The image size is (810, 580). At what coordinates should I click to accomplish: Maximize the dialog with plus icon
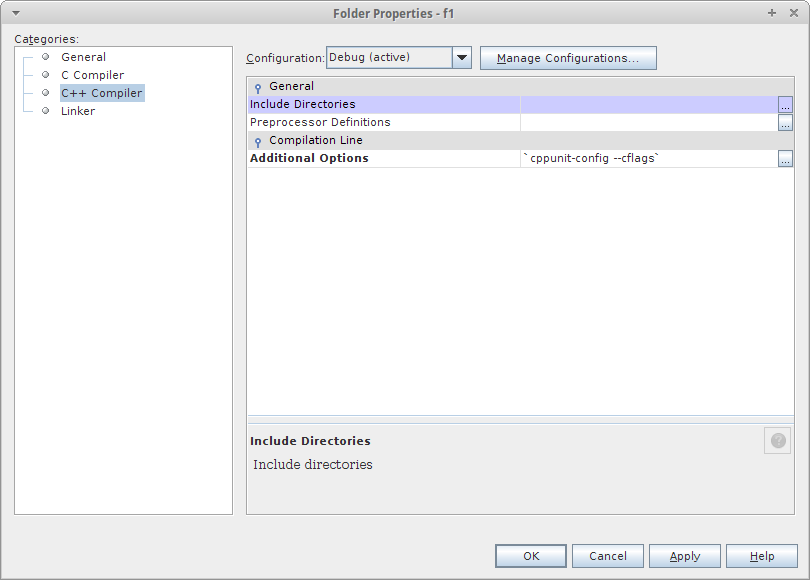pos(772,13)
